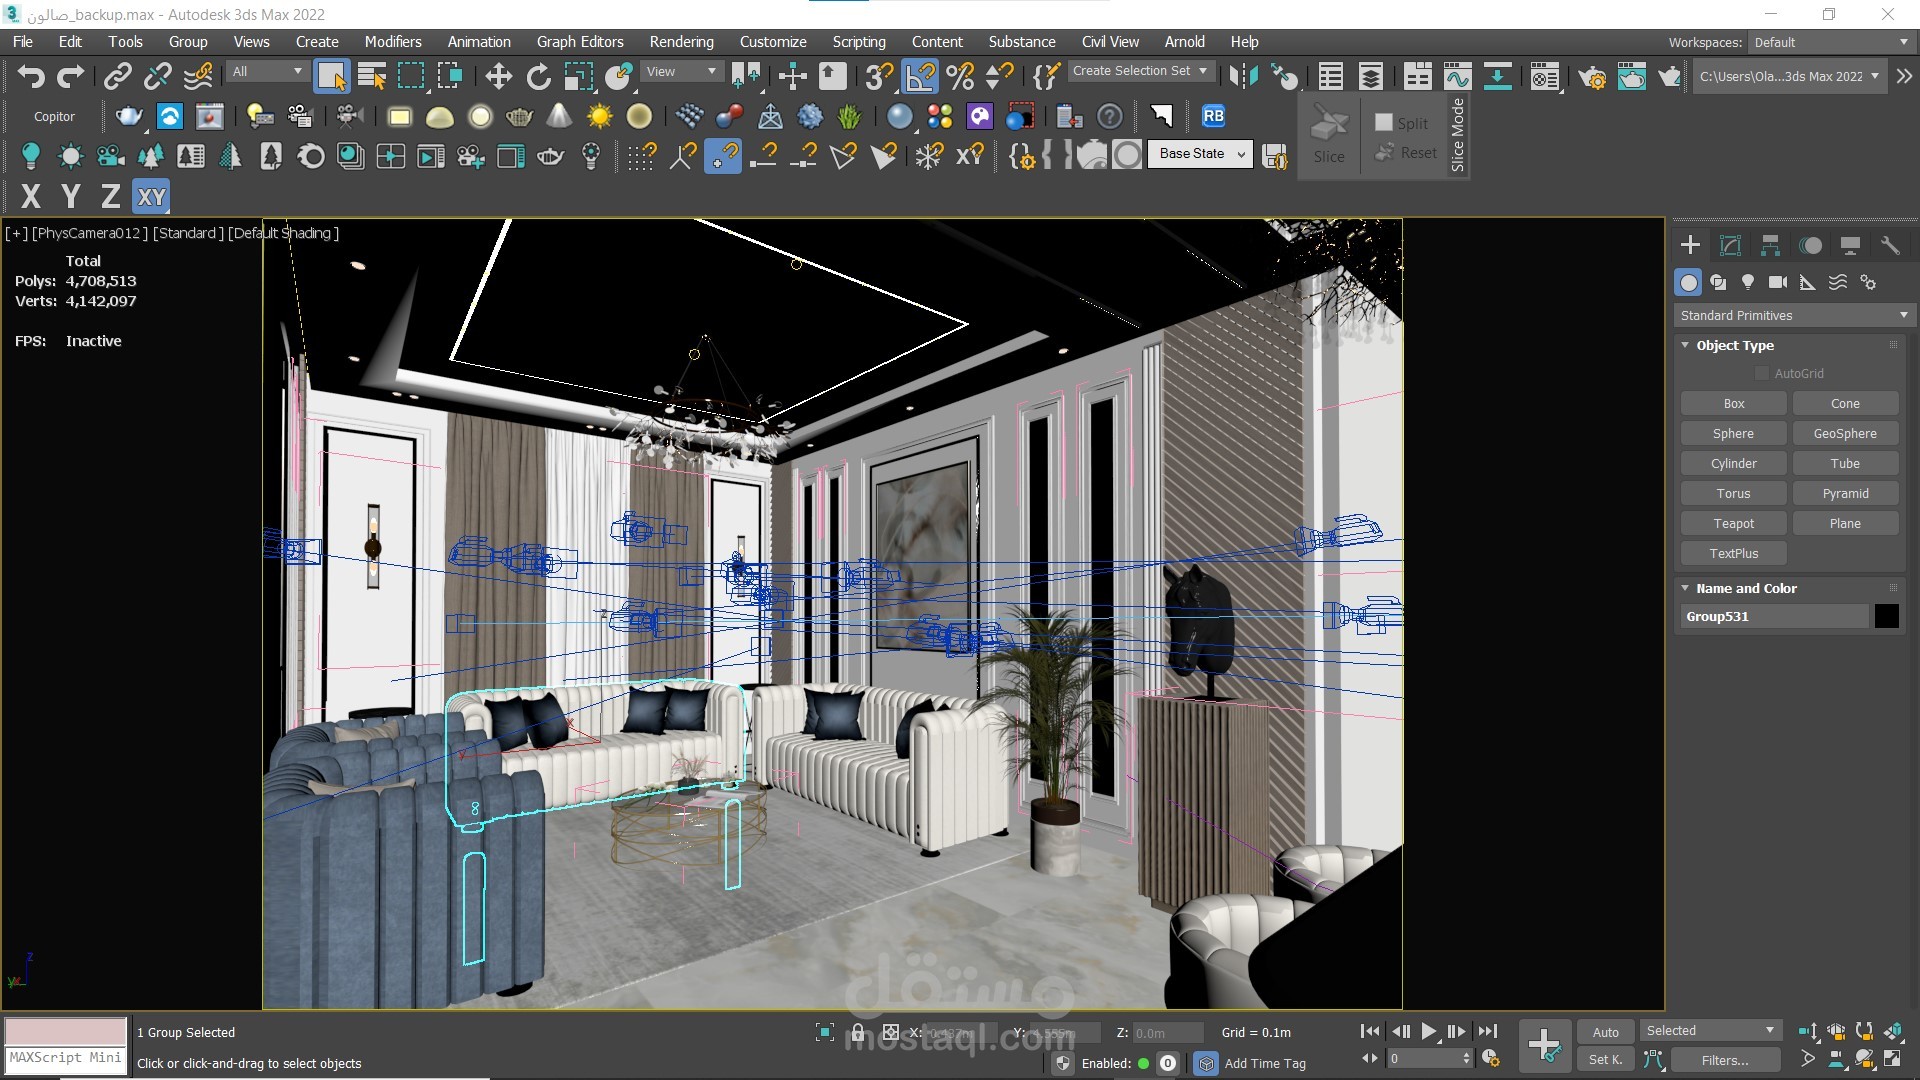Click the Play Animation button
This screenshot has height=1080, width=1920.
click(1428, 1031)
